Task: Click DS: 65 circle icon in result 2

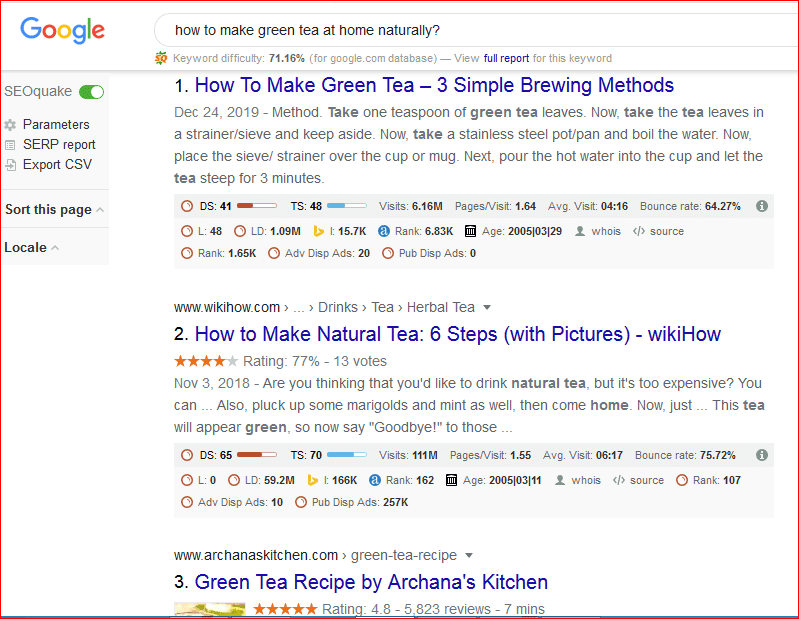Action: click(x=187, y=455)
